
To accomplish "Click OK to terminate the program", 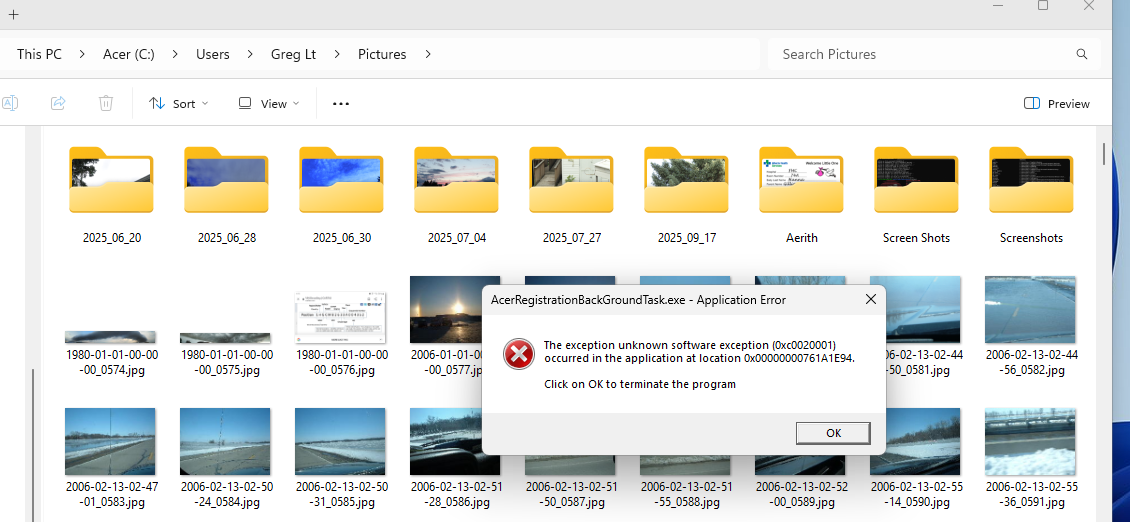I will (x=833, y=433).
